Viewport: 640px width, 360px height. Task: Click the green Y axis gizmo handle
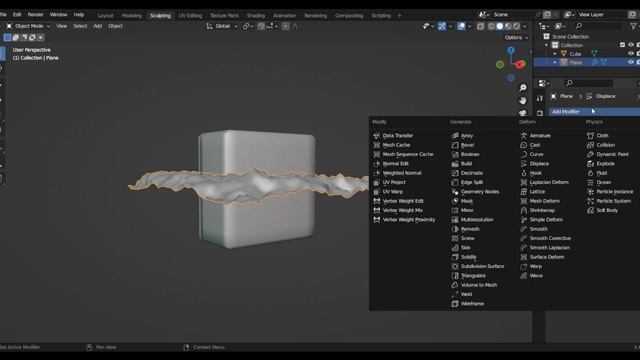tap(500, 64)
